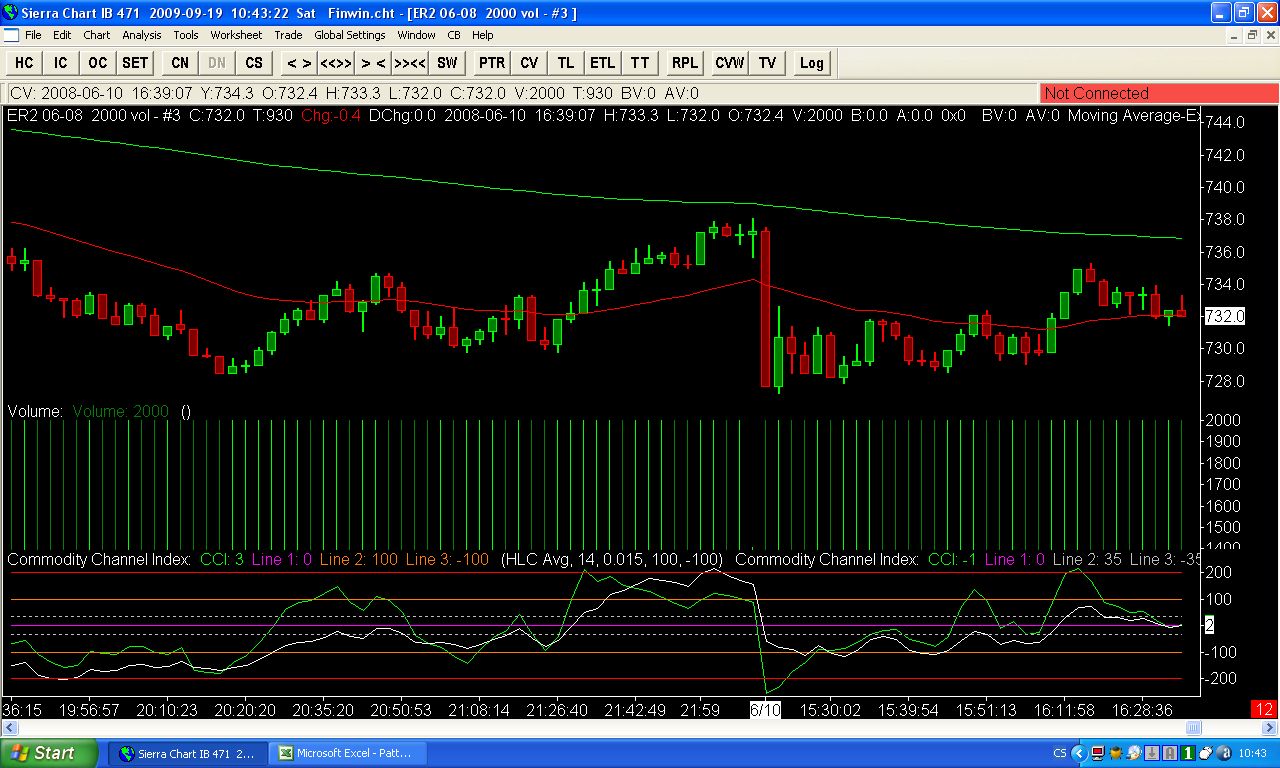Click the CN toolbar button

[x=180, y=63]
